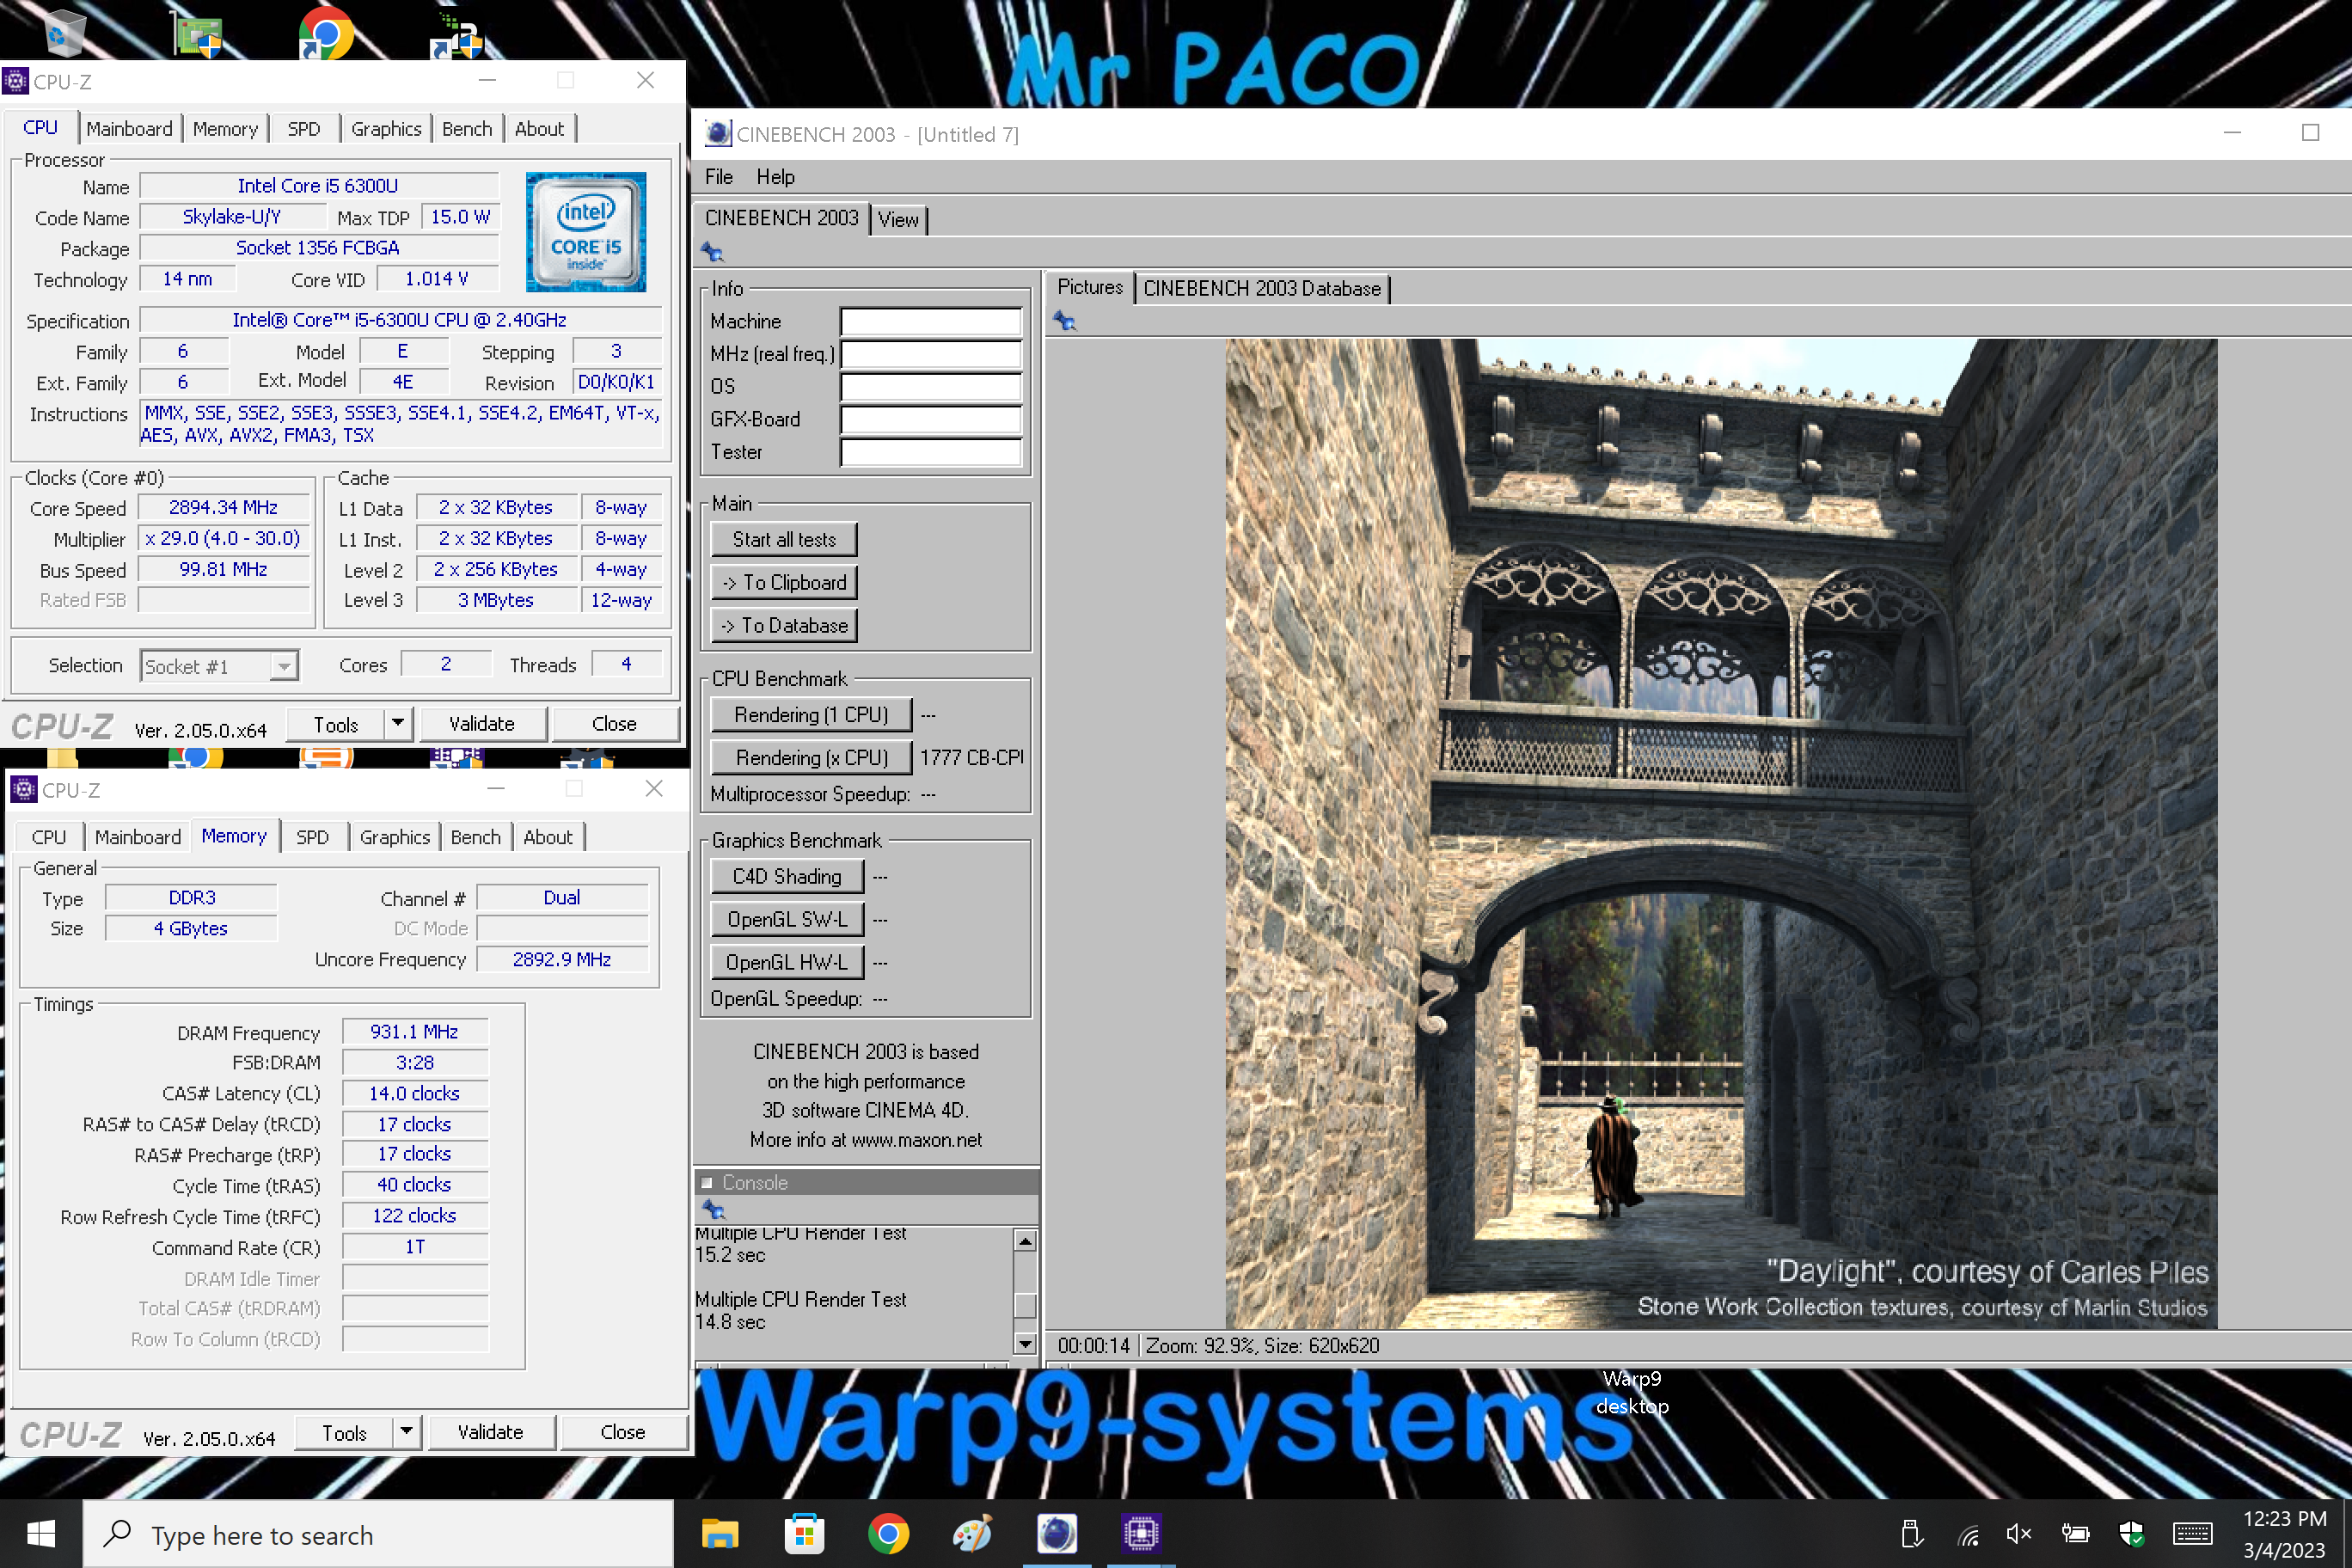This screenshot has width=2352, height=1568.
Task: Click Start all tests button
Action: 784,539
